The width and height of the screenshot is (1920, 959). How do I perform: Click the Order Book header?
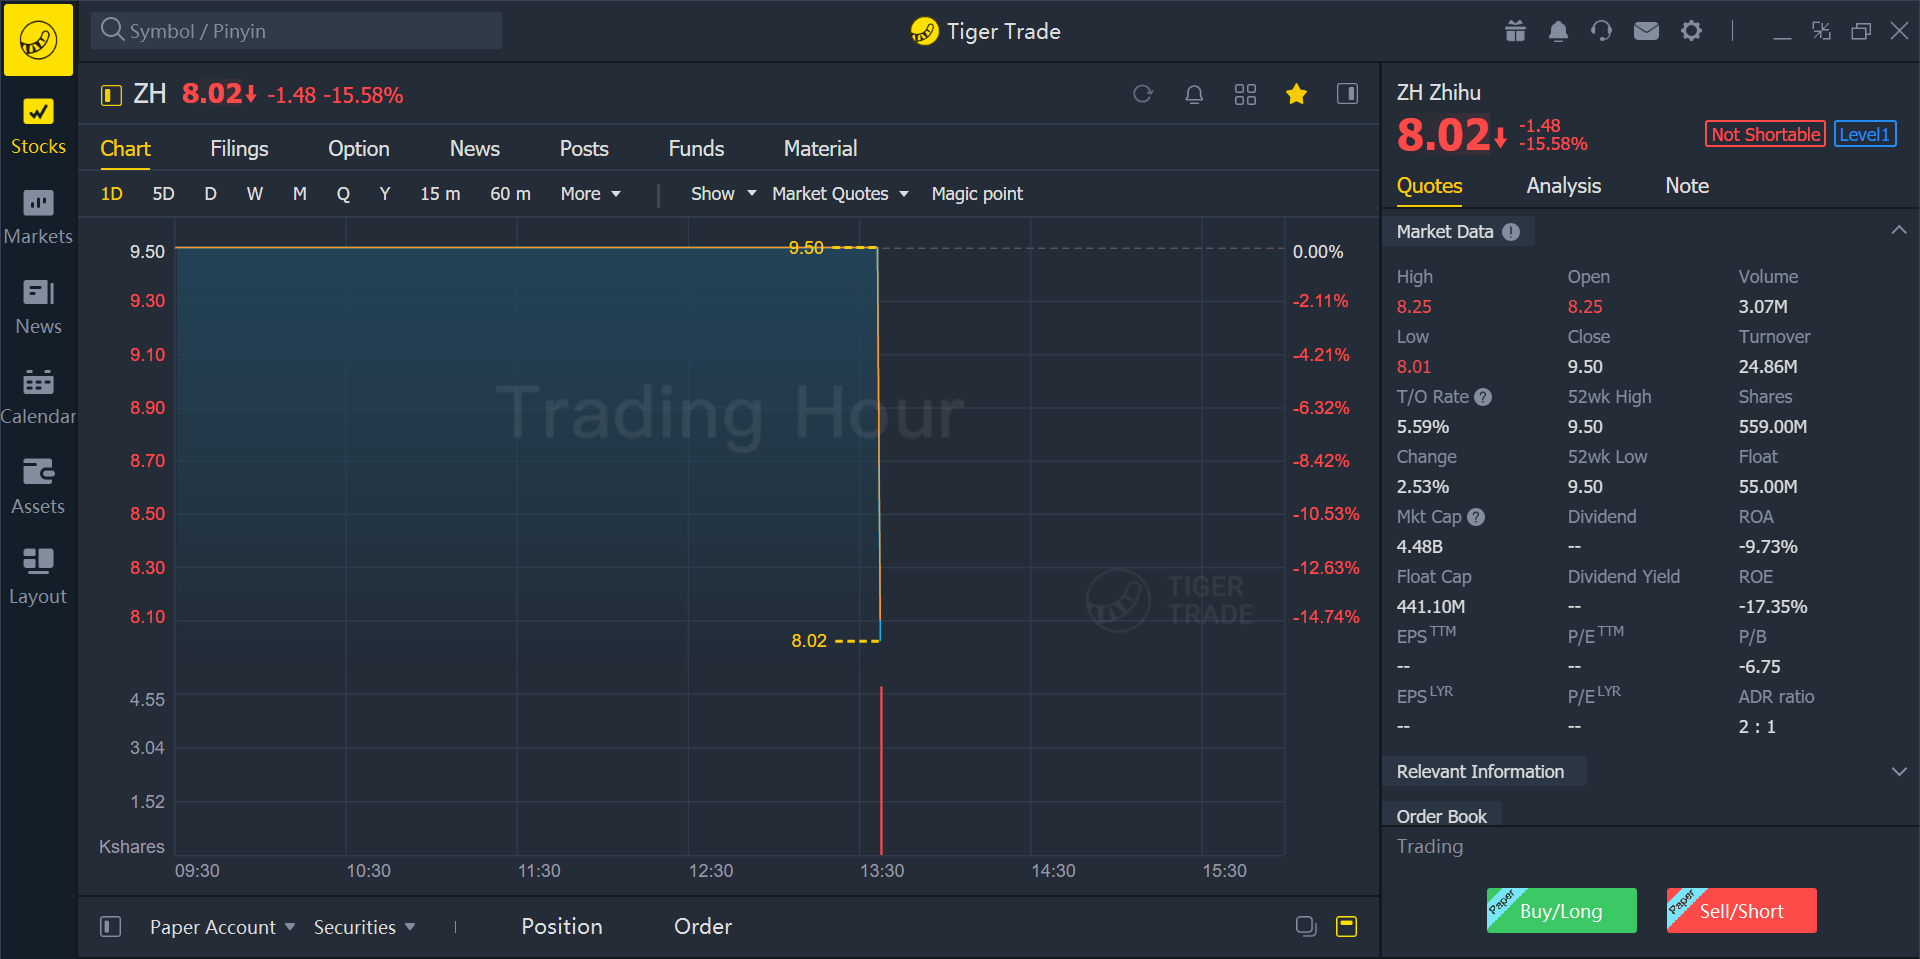tap(1441, 816)
